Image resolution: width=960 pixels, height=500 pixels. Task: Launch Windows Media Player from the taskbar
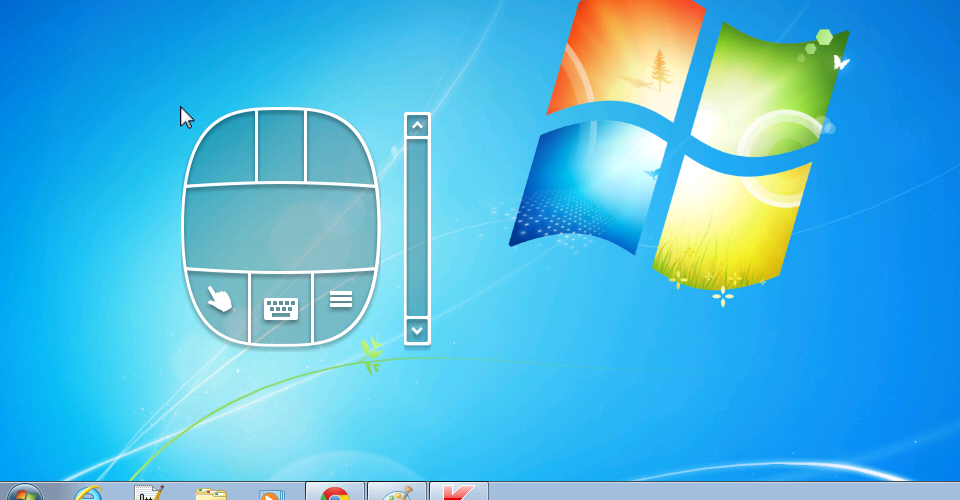[271, 494]
